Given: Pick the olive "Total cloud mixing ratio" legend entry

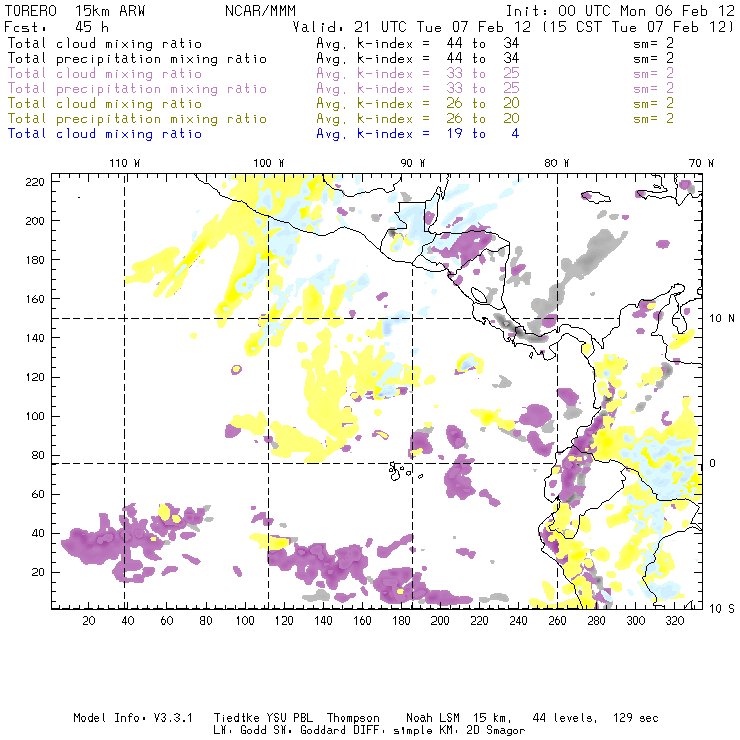Looking at the screenshot, I should 105,103.
